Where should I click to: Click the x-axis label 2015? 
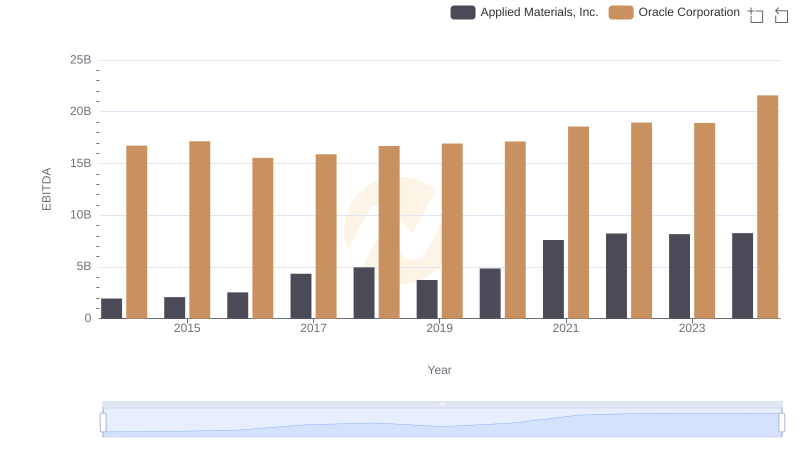coord(187,328)
